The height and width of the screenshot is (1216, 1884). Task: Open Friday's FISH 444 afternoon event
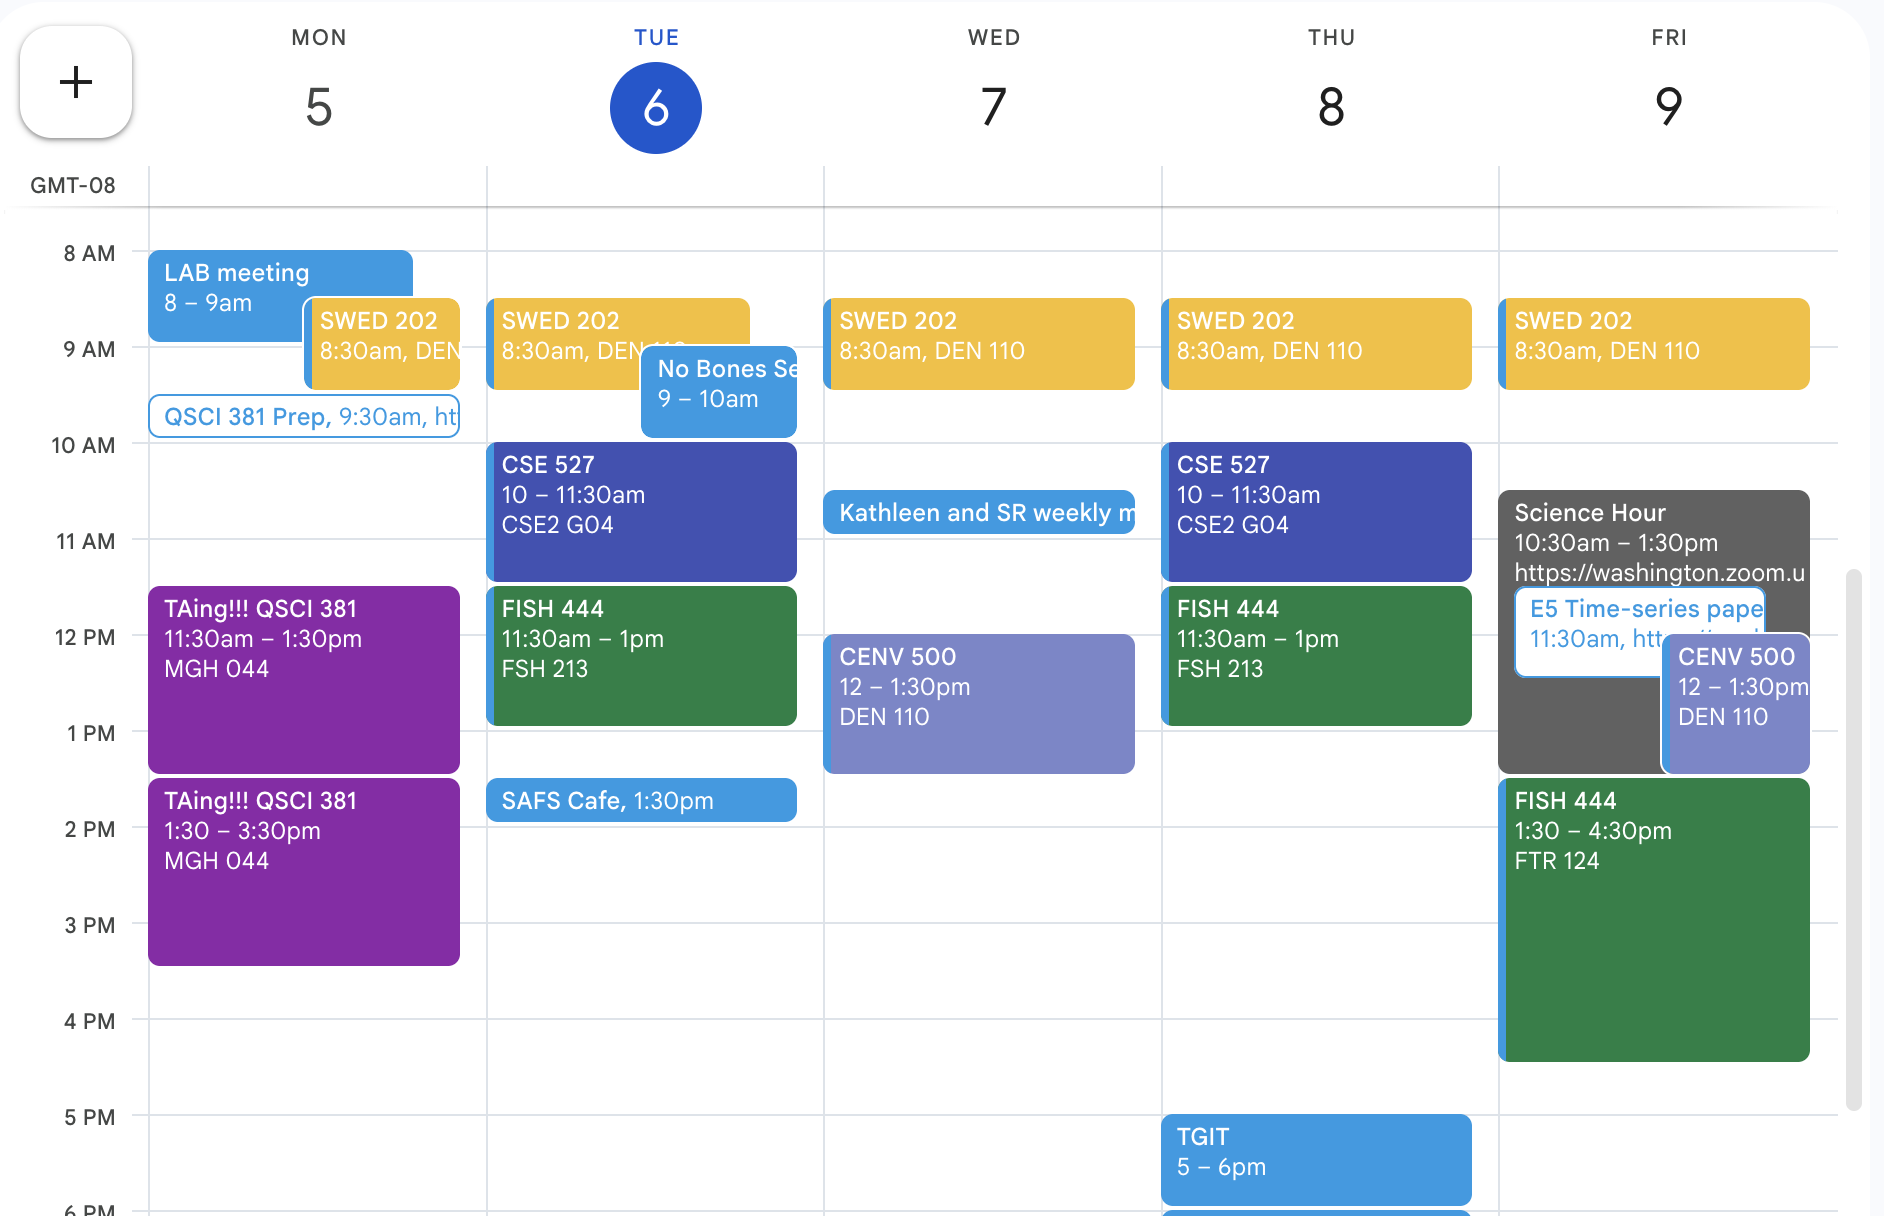coord(1656,920)
